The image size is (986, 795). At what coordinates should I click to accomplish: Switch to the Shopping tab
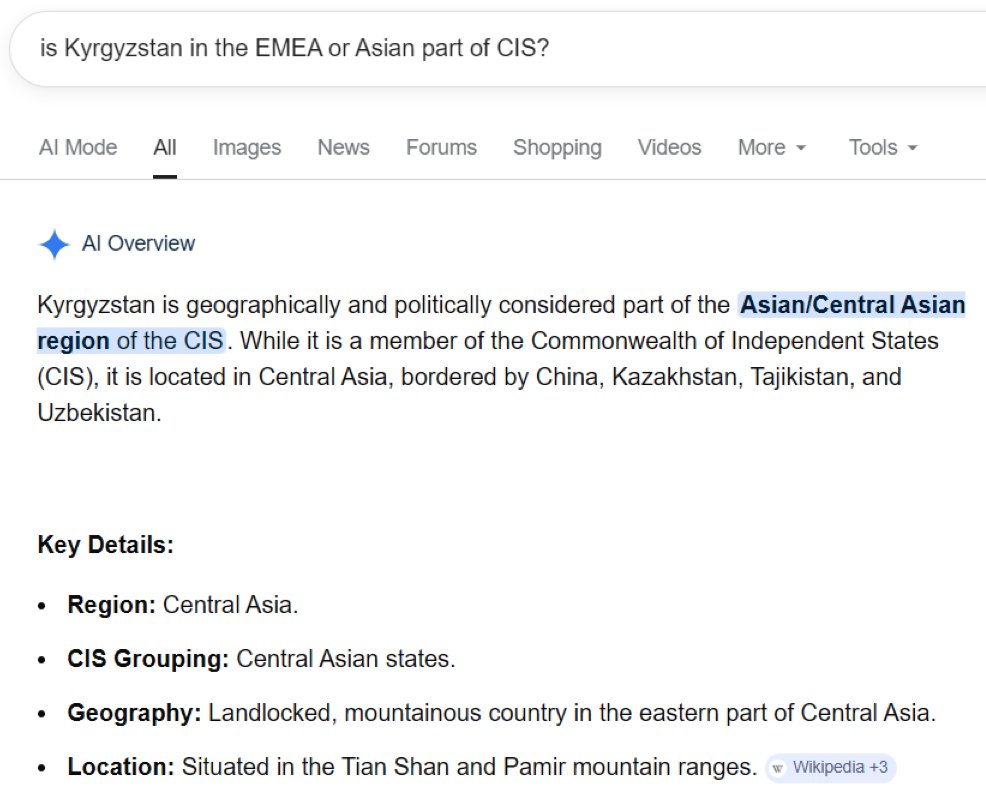pyautogui.click(x=557, y=147)
